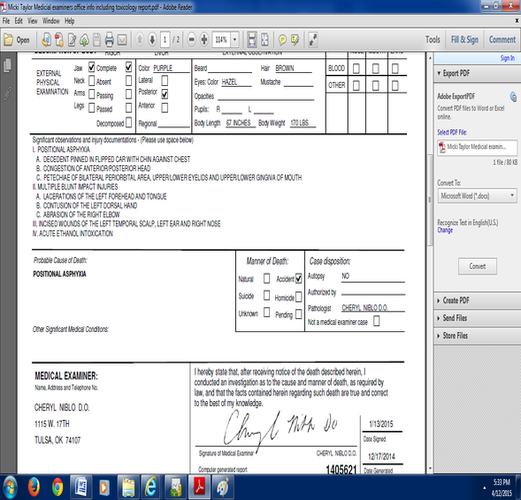
Task: Click the Change language link
Action: (x=445, y=230)
